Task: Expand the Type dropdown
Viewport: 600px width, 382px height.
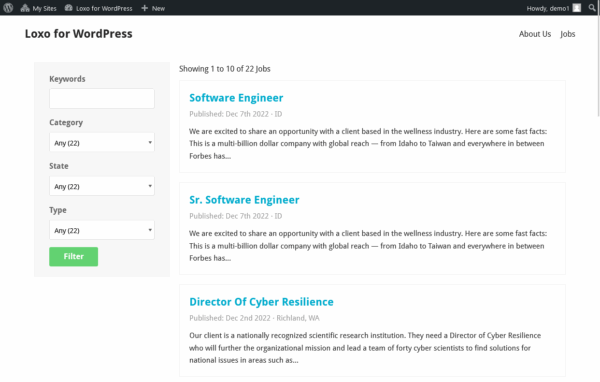Action: [x=102, y=230]
